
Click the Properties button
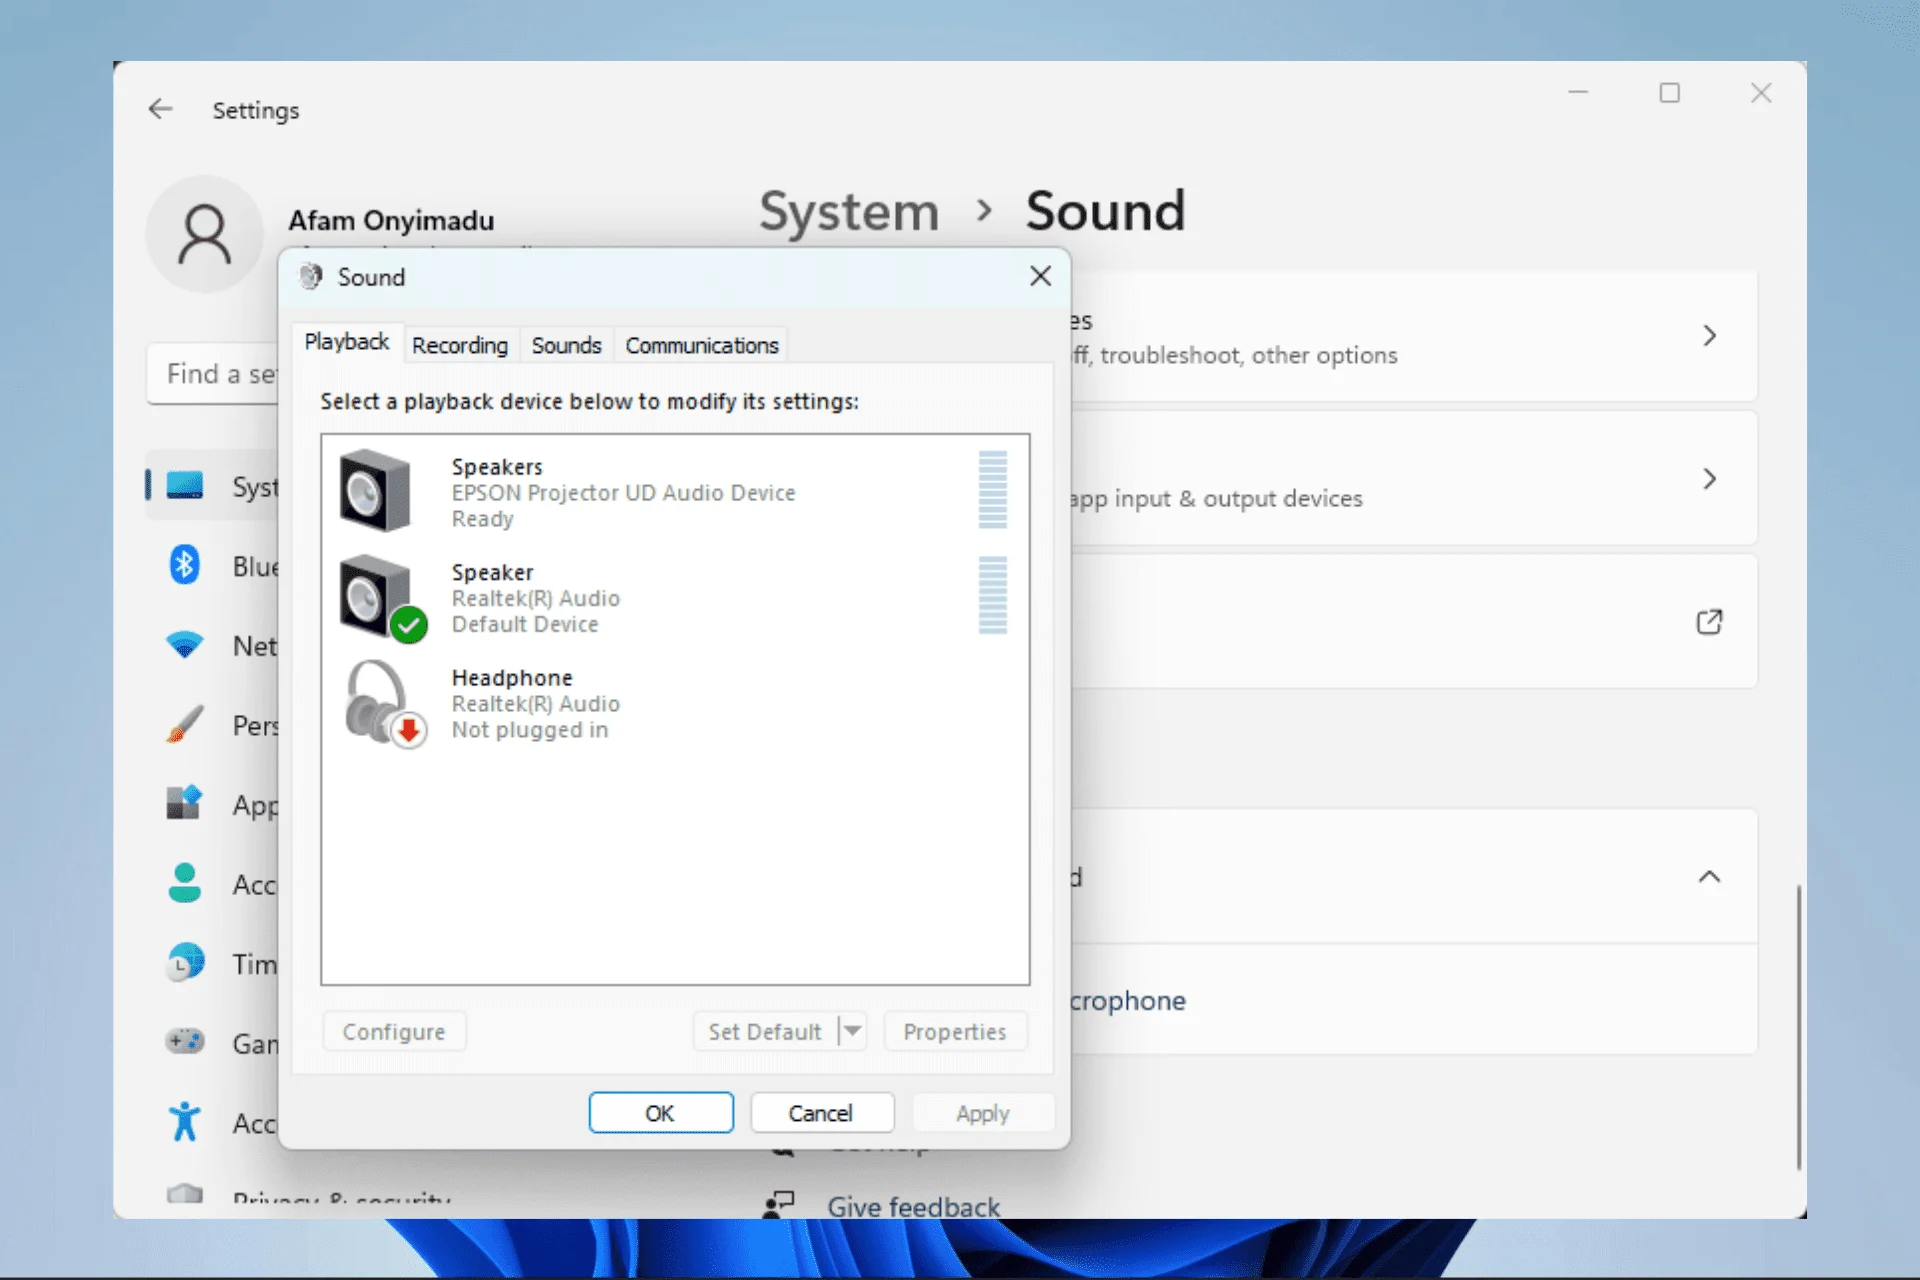point(954,1031)
